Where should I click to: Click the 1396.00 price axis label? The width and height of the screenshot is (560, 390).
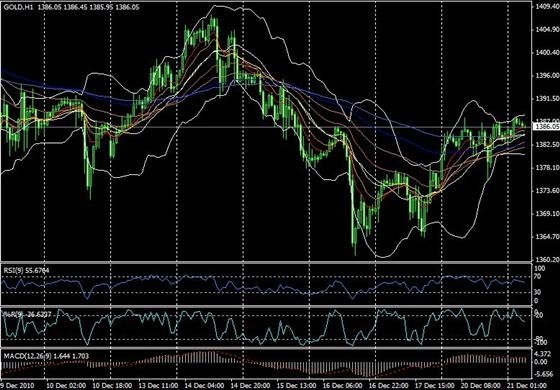click(x=547, y=75)
